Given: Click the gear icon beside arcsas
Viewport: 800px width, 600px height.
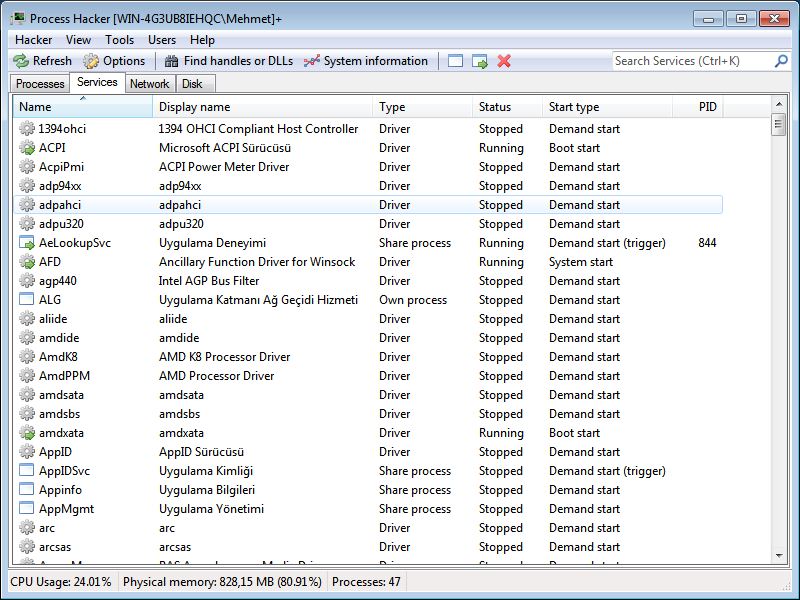Looking at the screenshot, I should pos(27,547).
